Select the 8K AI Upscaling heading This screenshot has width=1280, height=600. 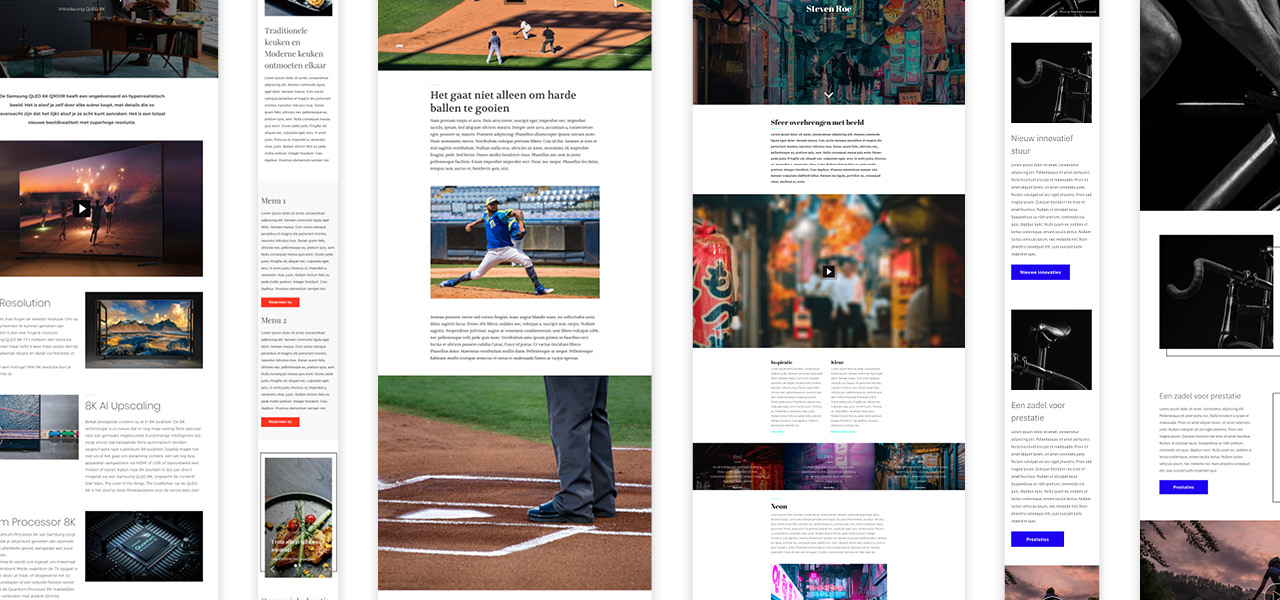pyautogui.click(x=123, y=406)
